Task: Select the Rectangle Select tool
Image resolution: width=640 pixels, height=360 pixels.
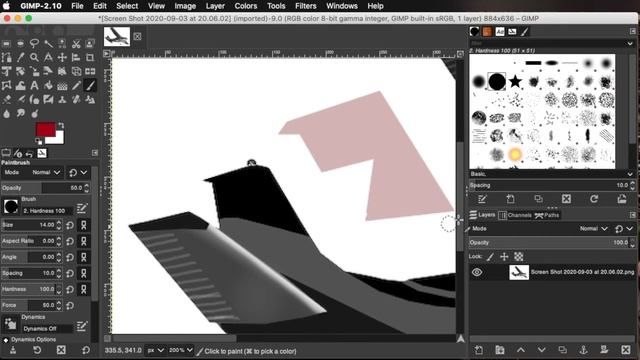Action: point(7,44)
